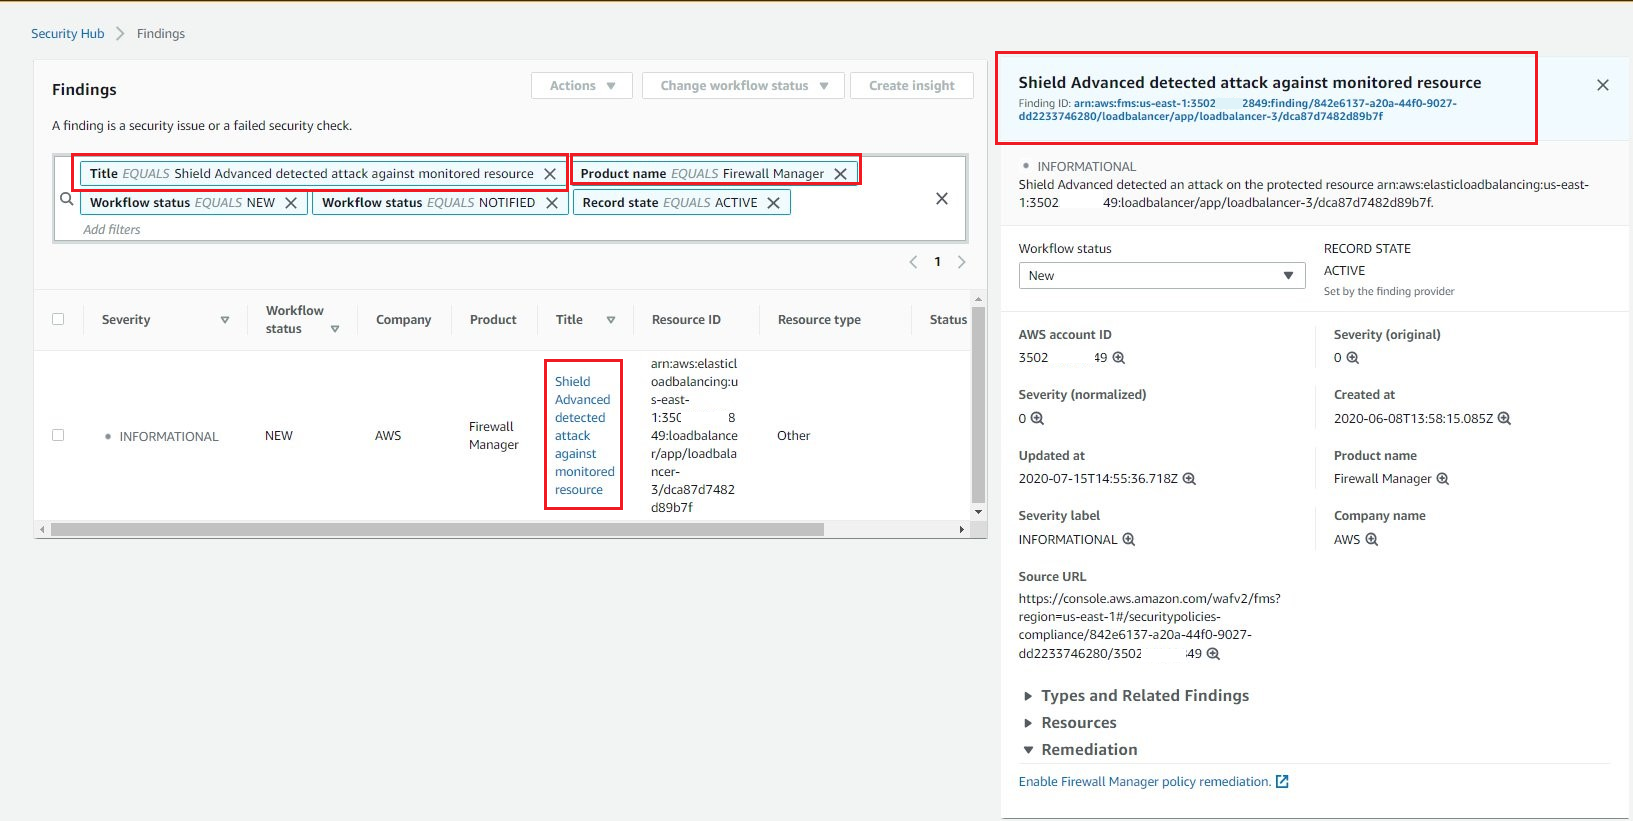Click the ACTIVE record state value
Viewport: 1633px width, 821px height.
[1344, 271]
